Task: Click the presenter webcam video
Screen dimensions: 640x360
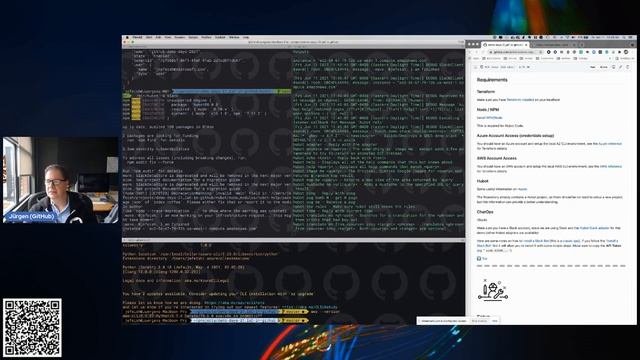Action: pos(60,180)
